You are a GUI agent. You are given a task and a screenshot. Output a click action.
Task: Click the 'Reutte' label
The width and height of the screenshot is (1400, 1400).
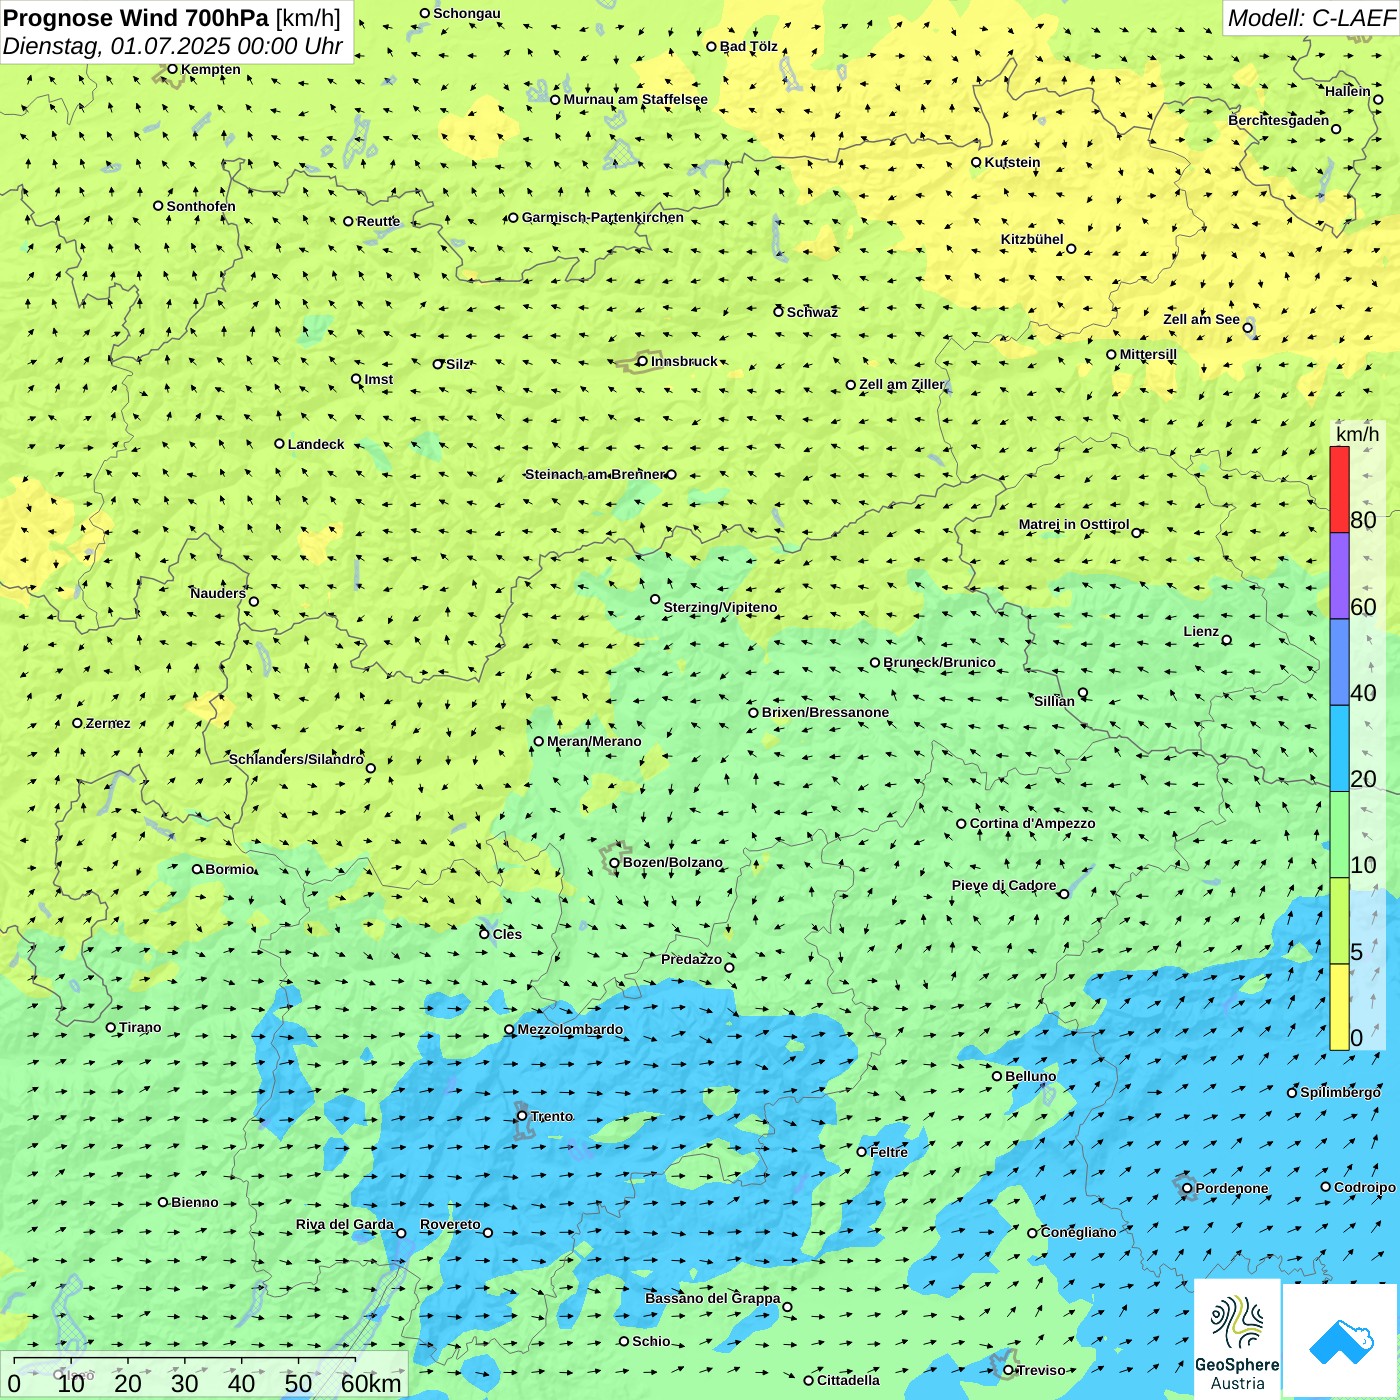[379, 221]
